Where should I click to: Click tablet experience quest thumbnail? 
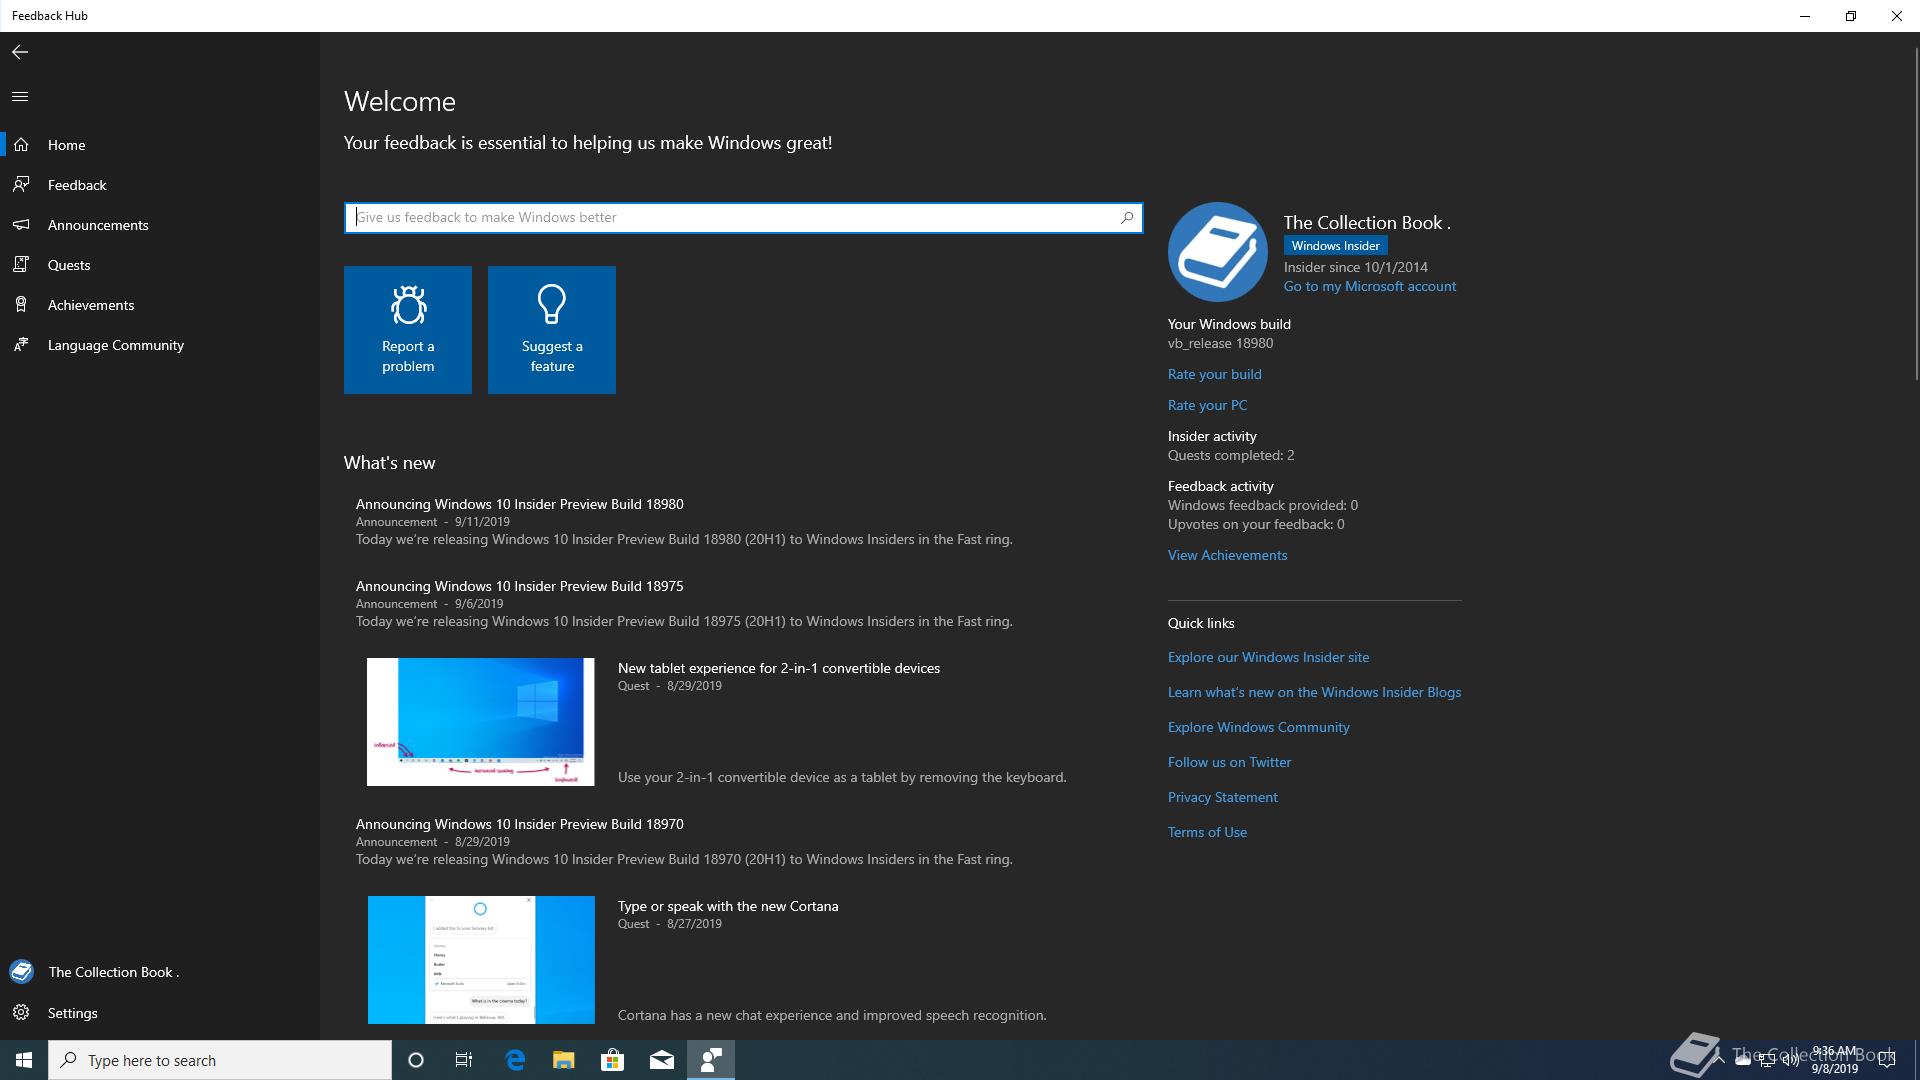pyautogui.click(x=481, y=722)
